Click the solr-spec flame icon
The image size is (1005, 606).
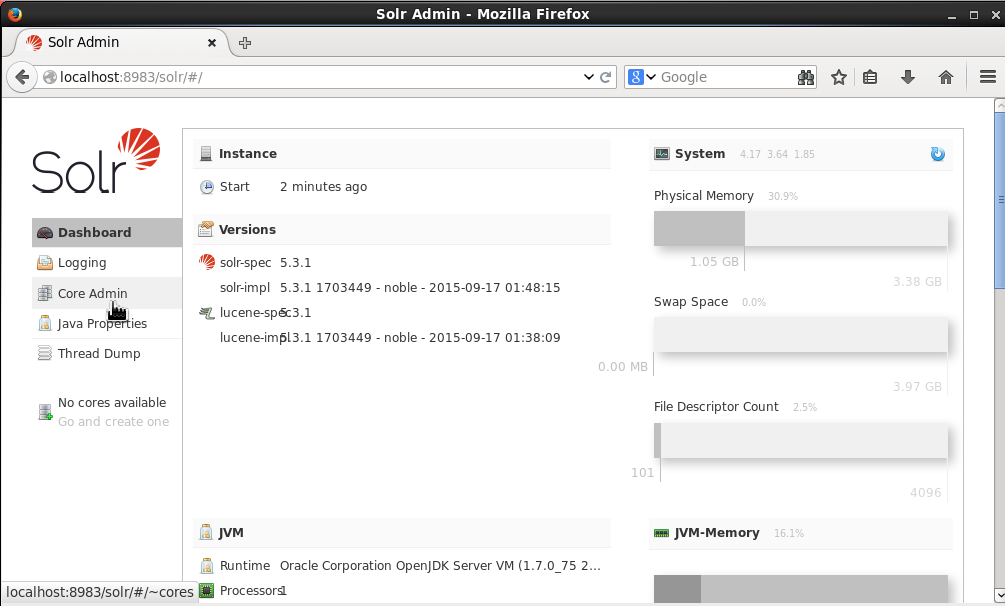tap(206, 262)
